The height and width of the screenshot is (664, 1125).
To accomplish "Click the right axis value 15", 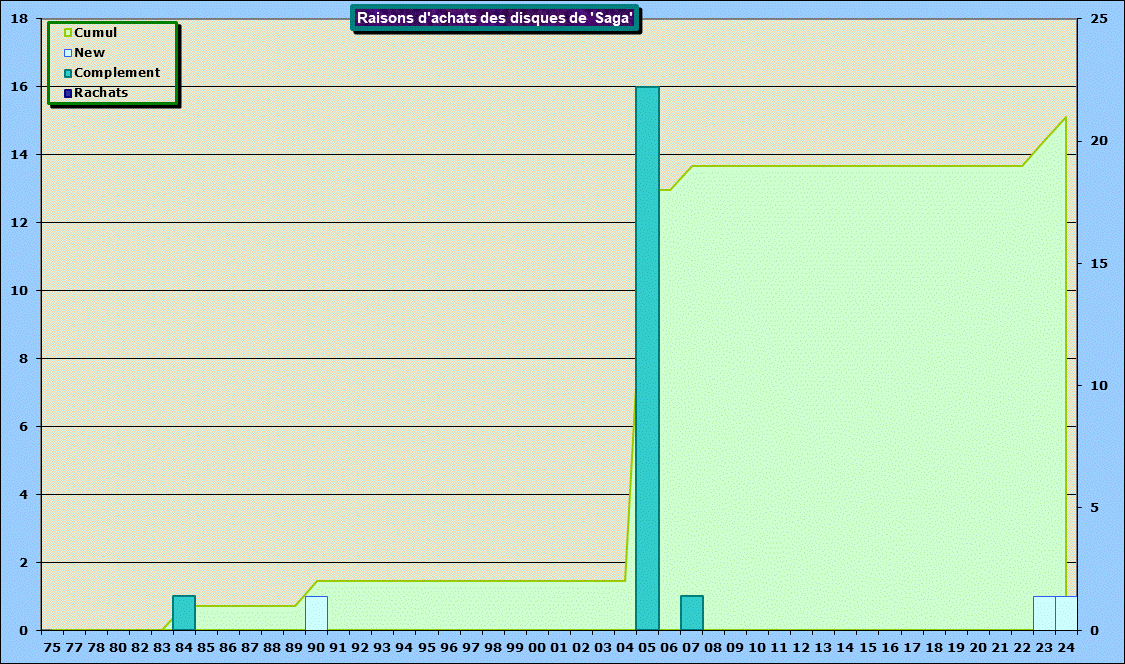I will coord(1099,264).
